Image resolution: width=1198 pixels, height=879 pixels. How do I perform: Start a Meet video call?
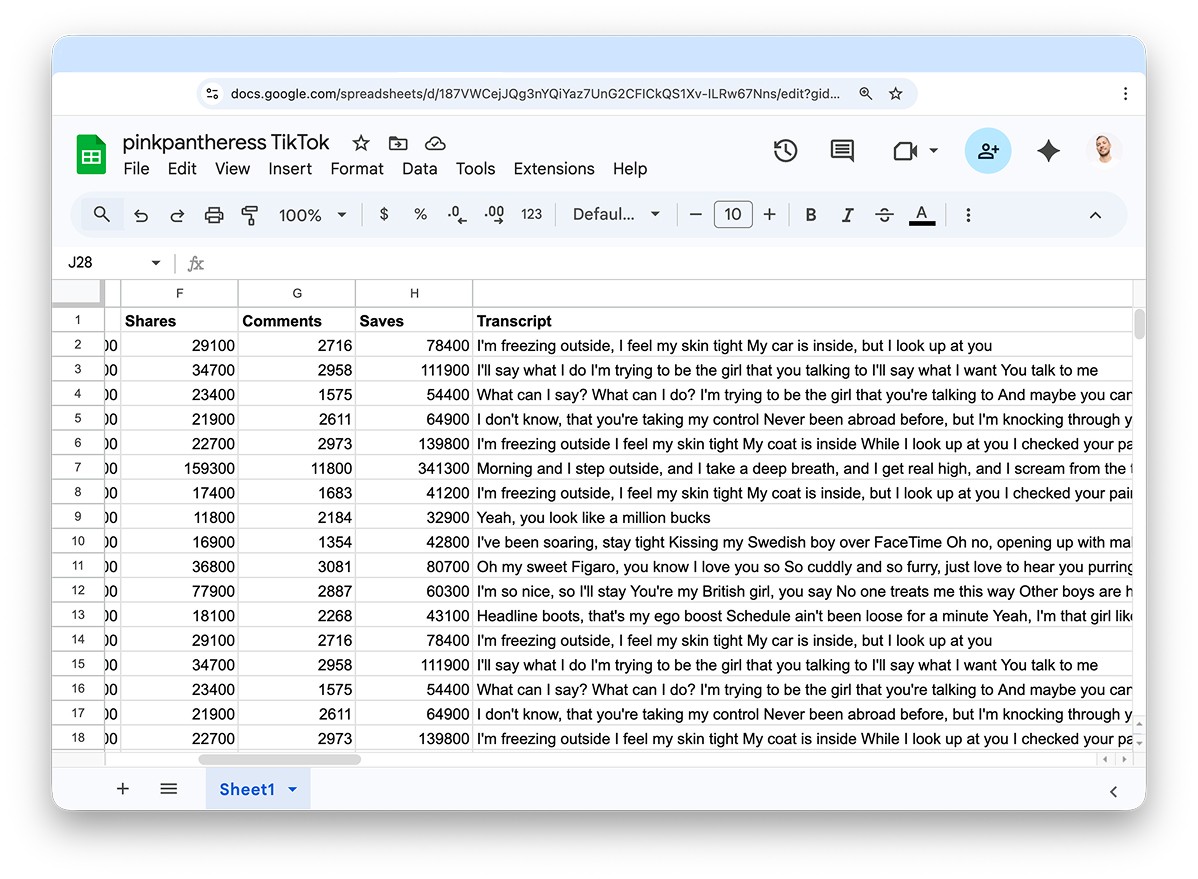(x=905, y=151)
